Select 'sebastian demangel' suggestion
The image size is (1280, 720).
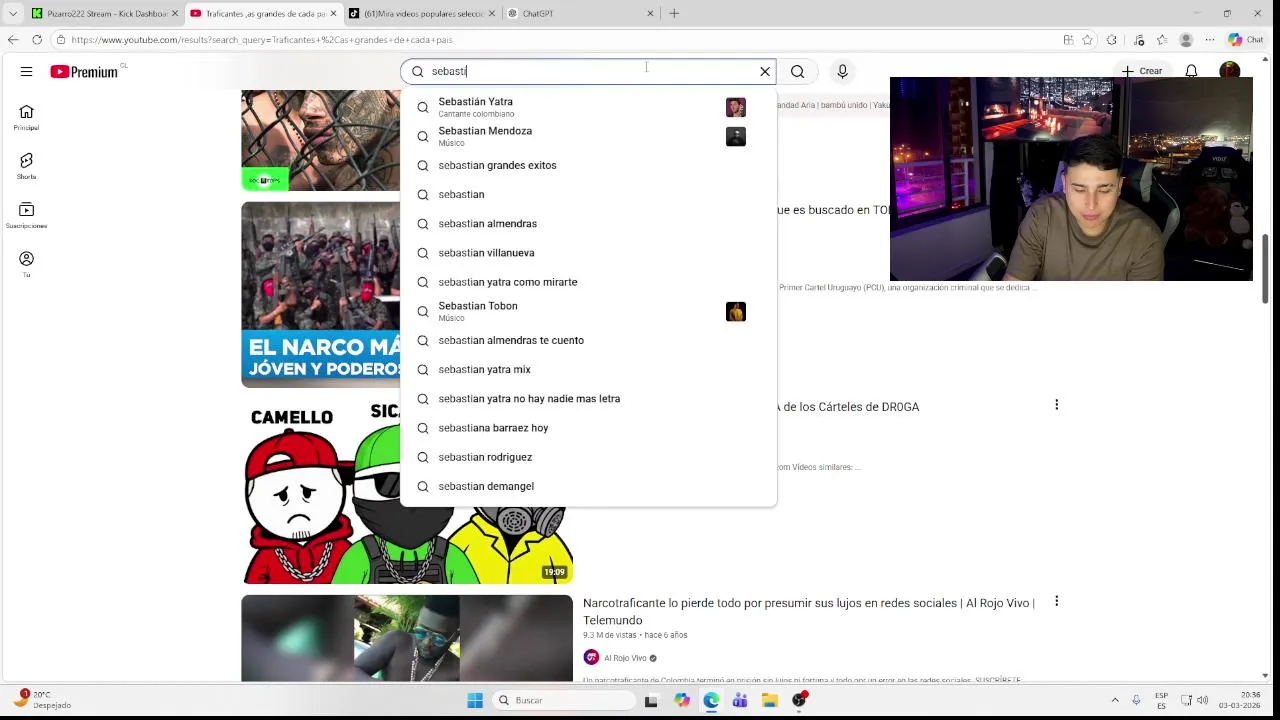coord(588,486)
